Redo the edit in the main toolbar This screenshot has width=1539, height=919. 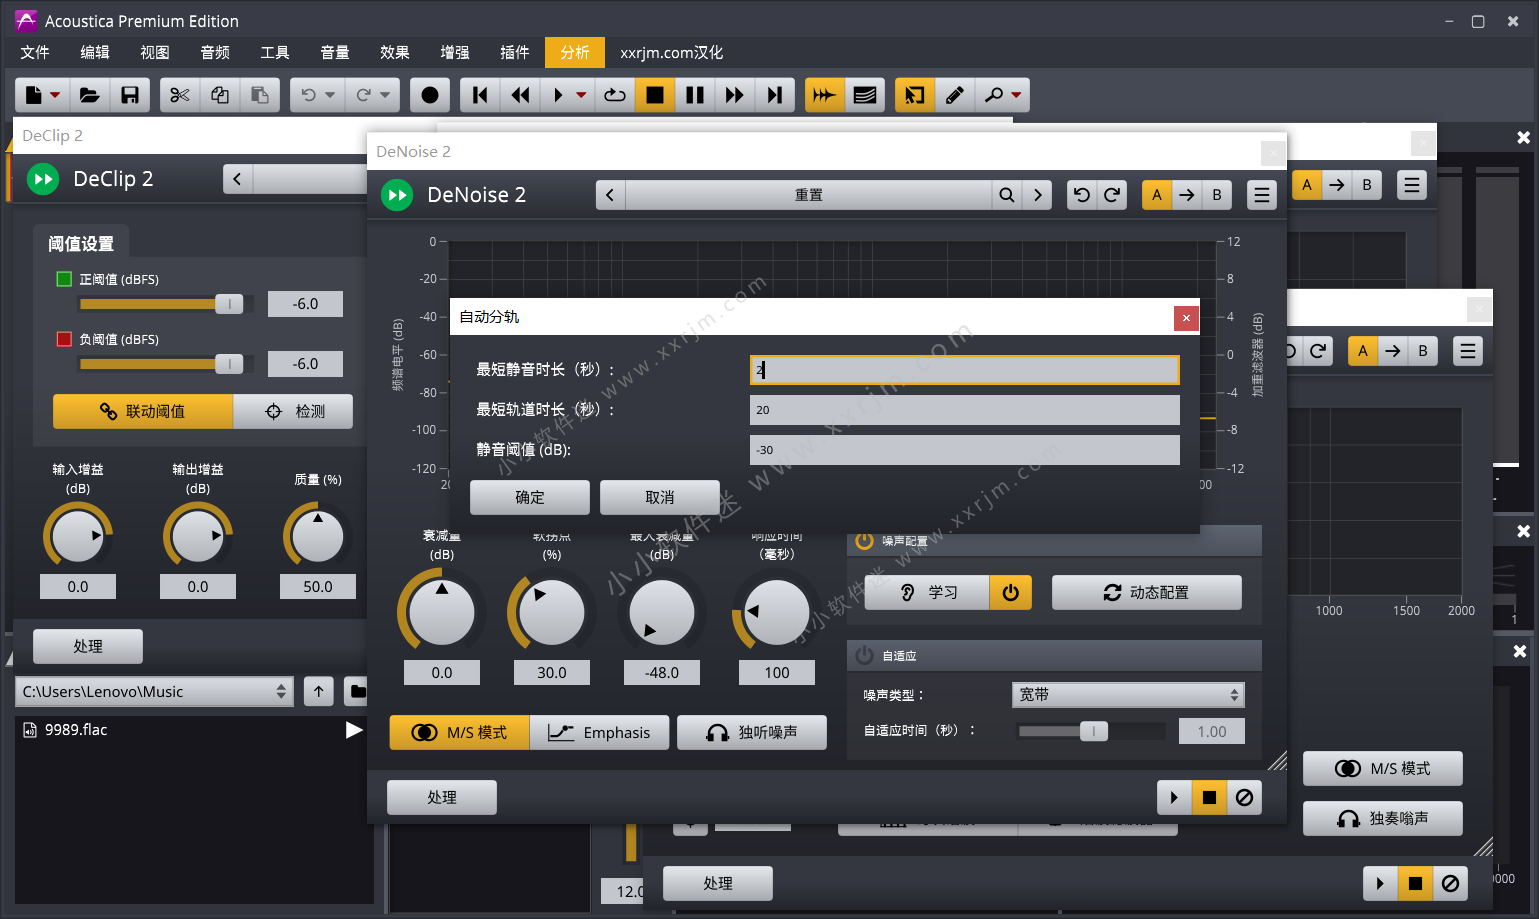point(364,95)
